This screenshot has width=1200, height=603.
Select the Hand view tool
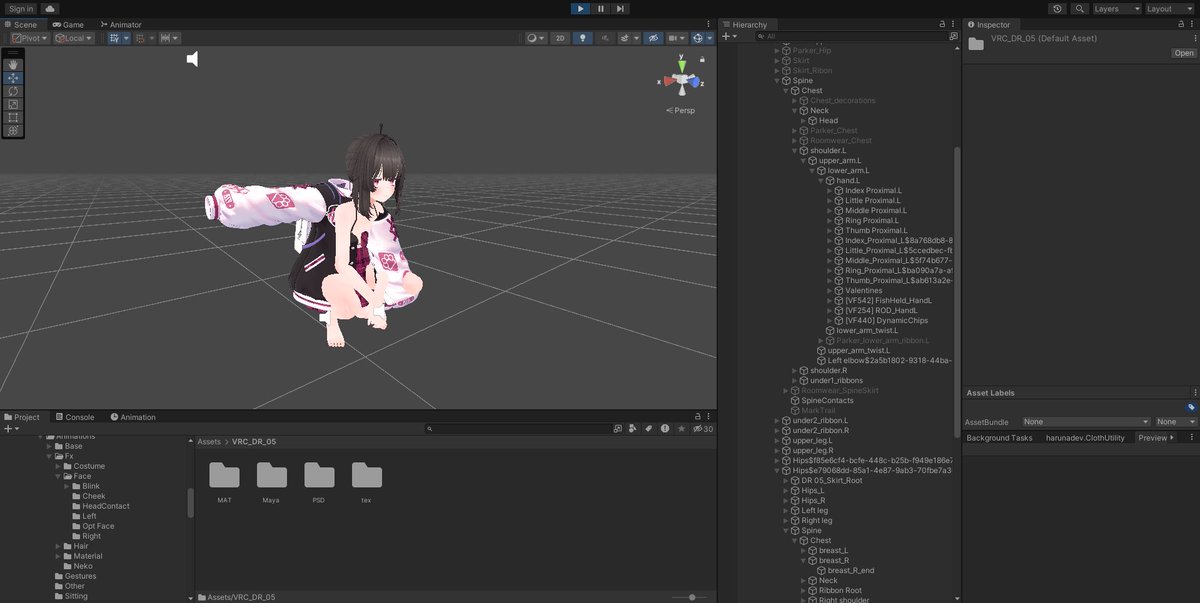(13, 64)
